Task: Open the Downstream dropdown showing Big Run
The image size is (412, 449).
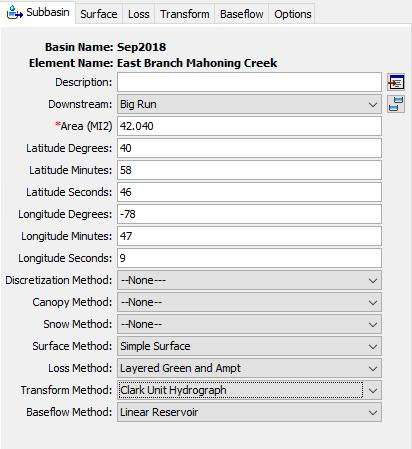Action: (249, 104)
